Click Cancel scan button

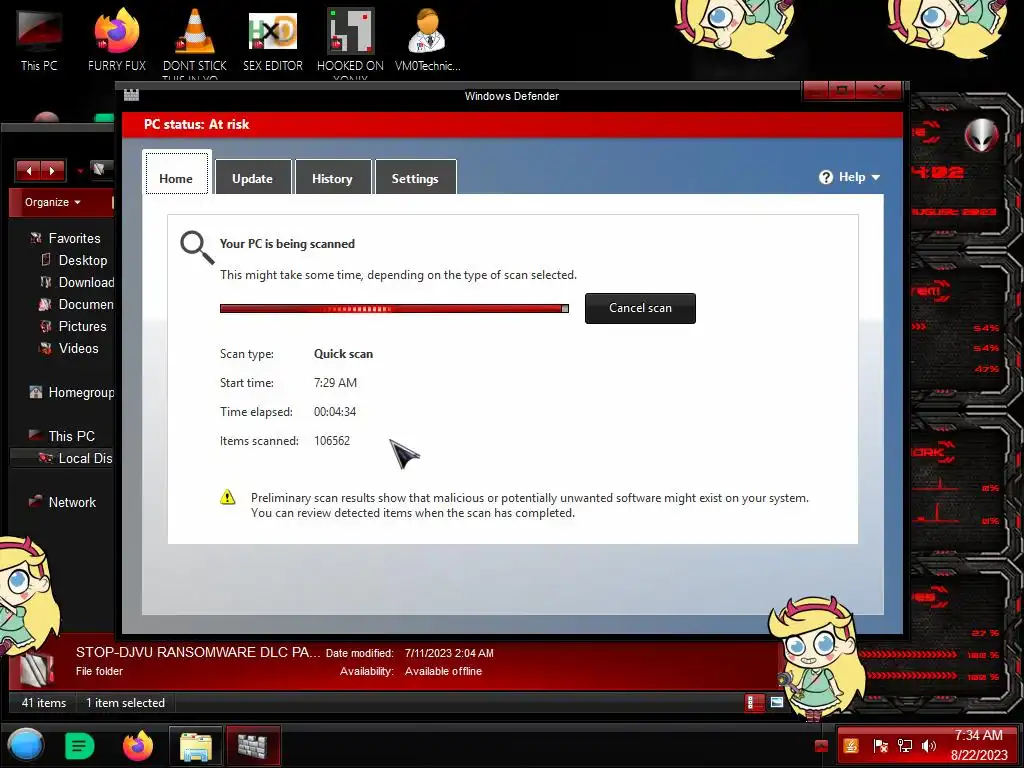(640, 308)
